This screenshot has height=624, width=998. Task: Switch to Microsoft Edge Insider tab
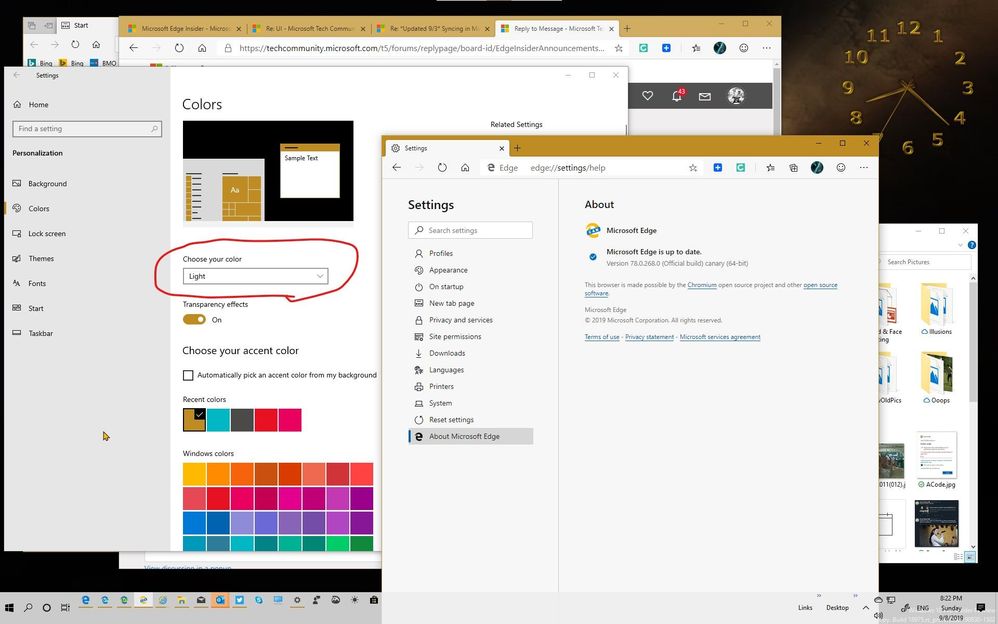(185, 28)
